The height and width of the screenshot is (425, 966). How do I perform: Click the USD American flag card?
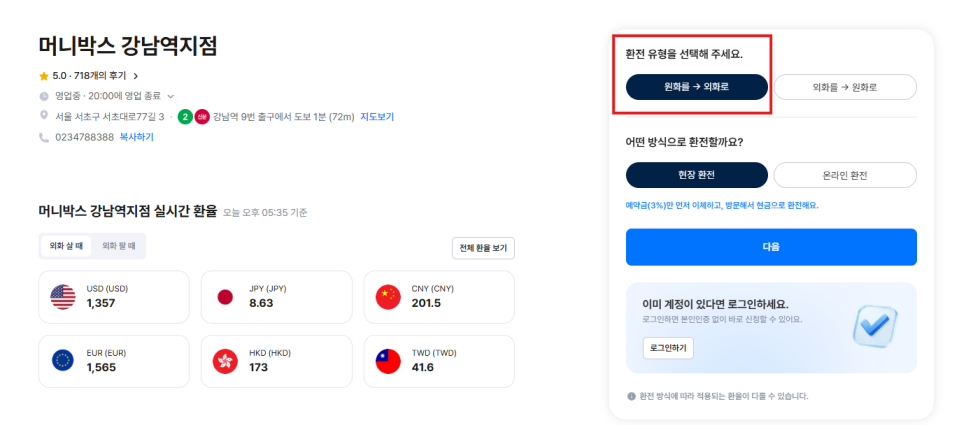coord(114,297)
